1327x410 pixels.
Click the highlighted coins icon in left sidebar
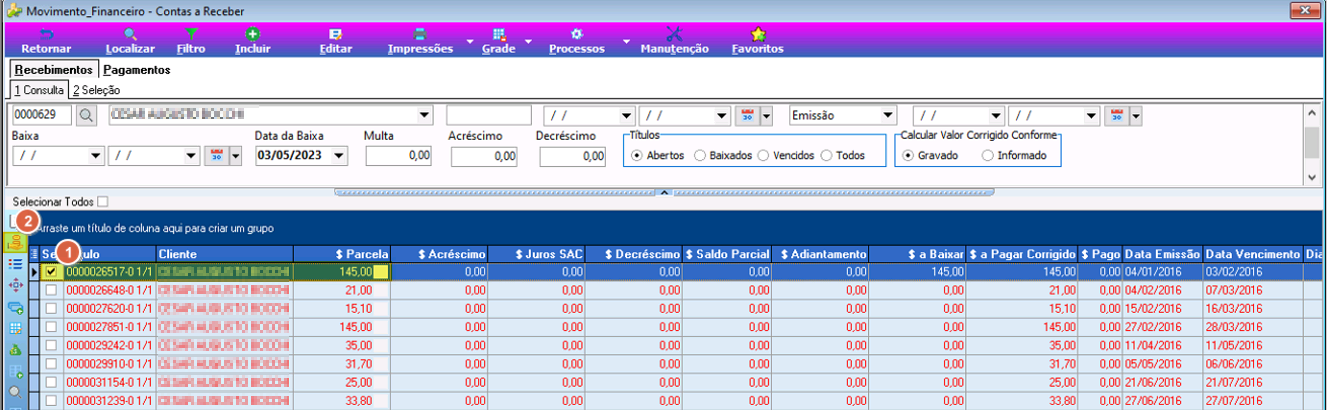14,242
